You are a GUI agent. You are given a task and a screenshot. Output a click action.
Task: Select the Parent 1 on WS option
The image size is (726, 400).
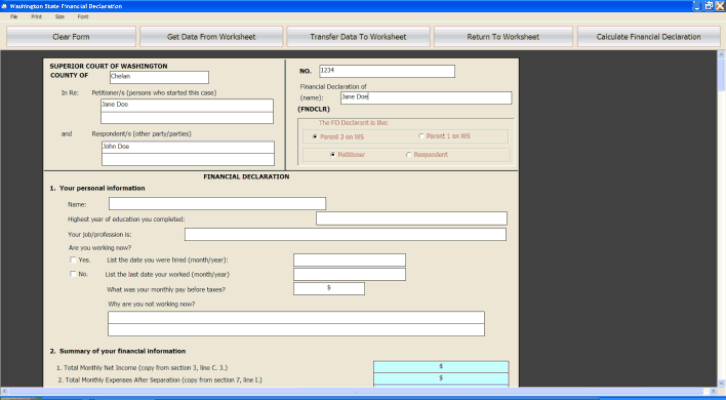click(x=420, y=136)
